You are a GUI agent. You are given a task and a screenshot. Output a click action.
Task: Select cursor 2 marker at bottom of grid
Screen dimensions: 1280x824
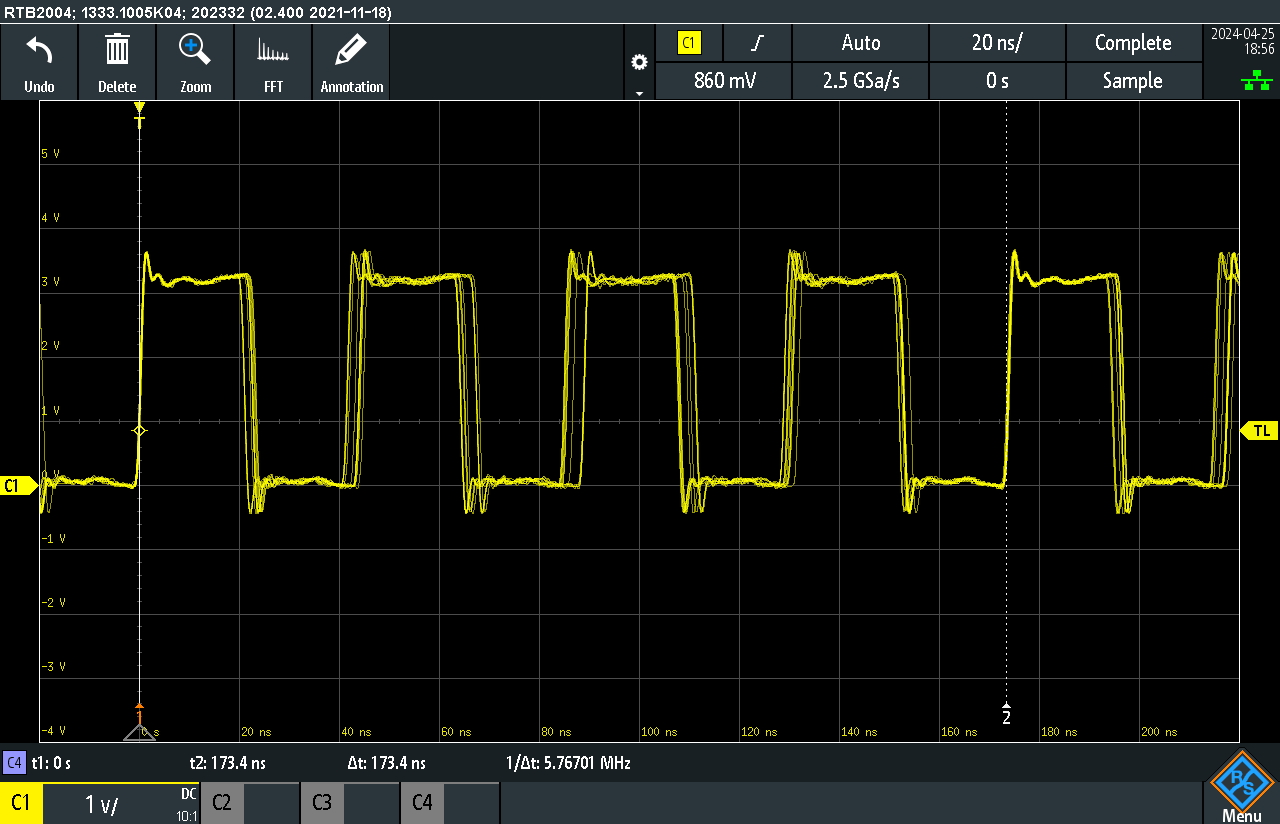point(1006,714)
